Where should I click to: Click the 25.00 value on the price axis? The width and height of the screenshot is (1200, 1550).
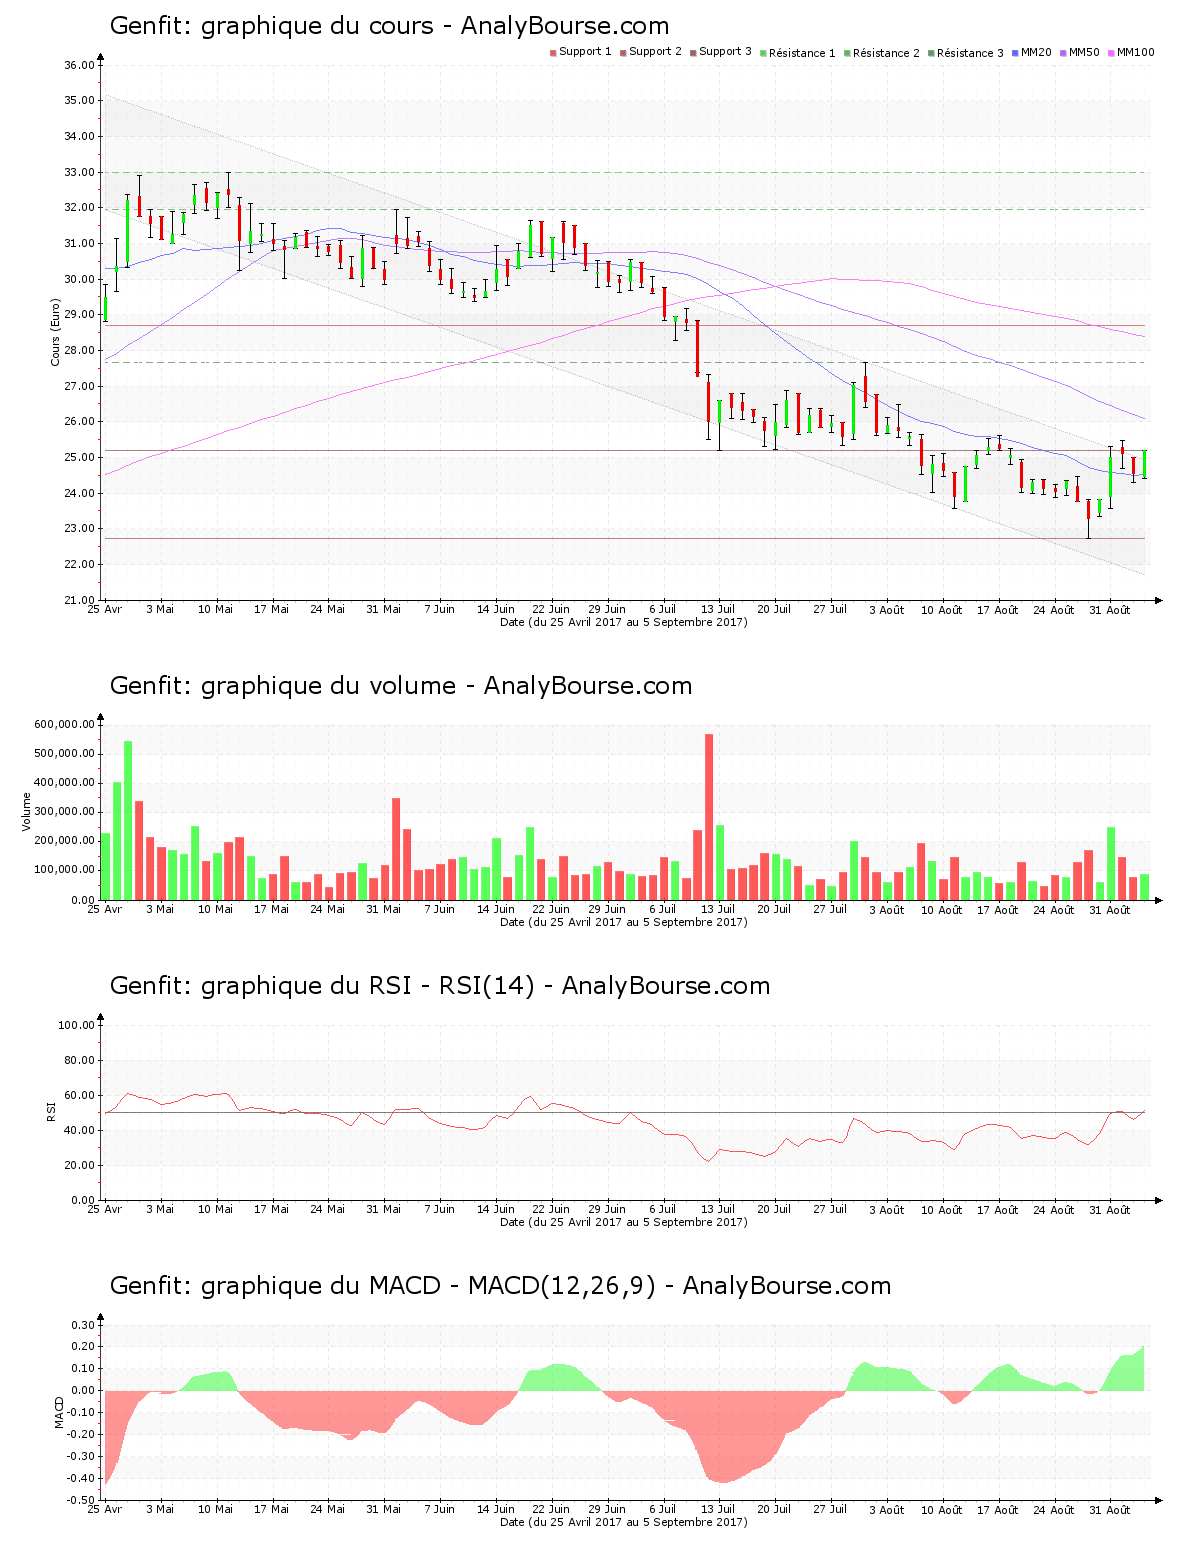(79, 458)
